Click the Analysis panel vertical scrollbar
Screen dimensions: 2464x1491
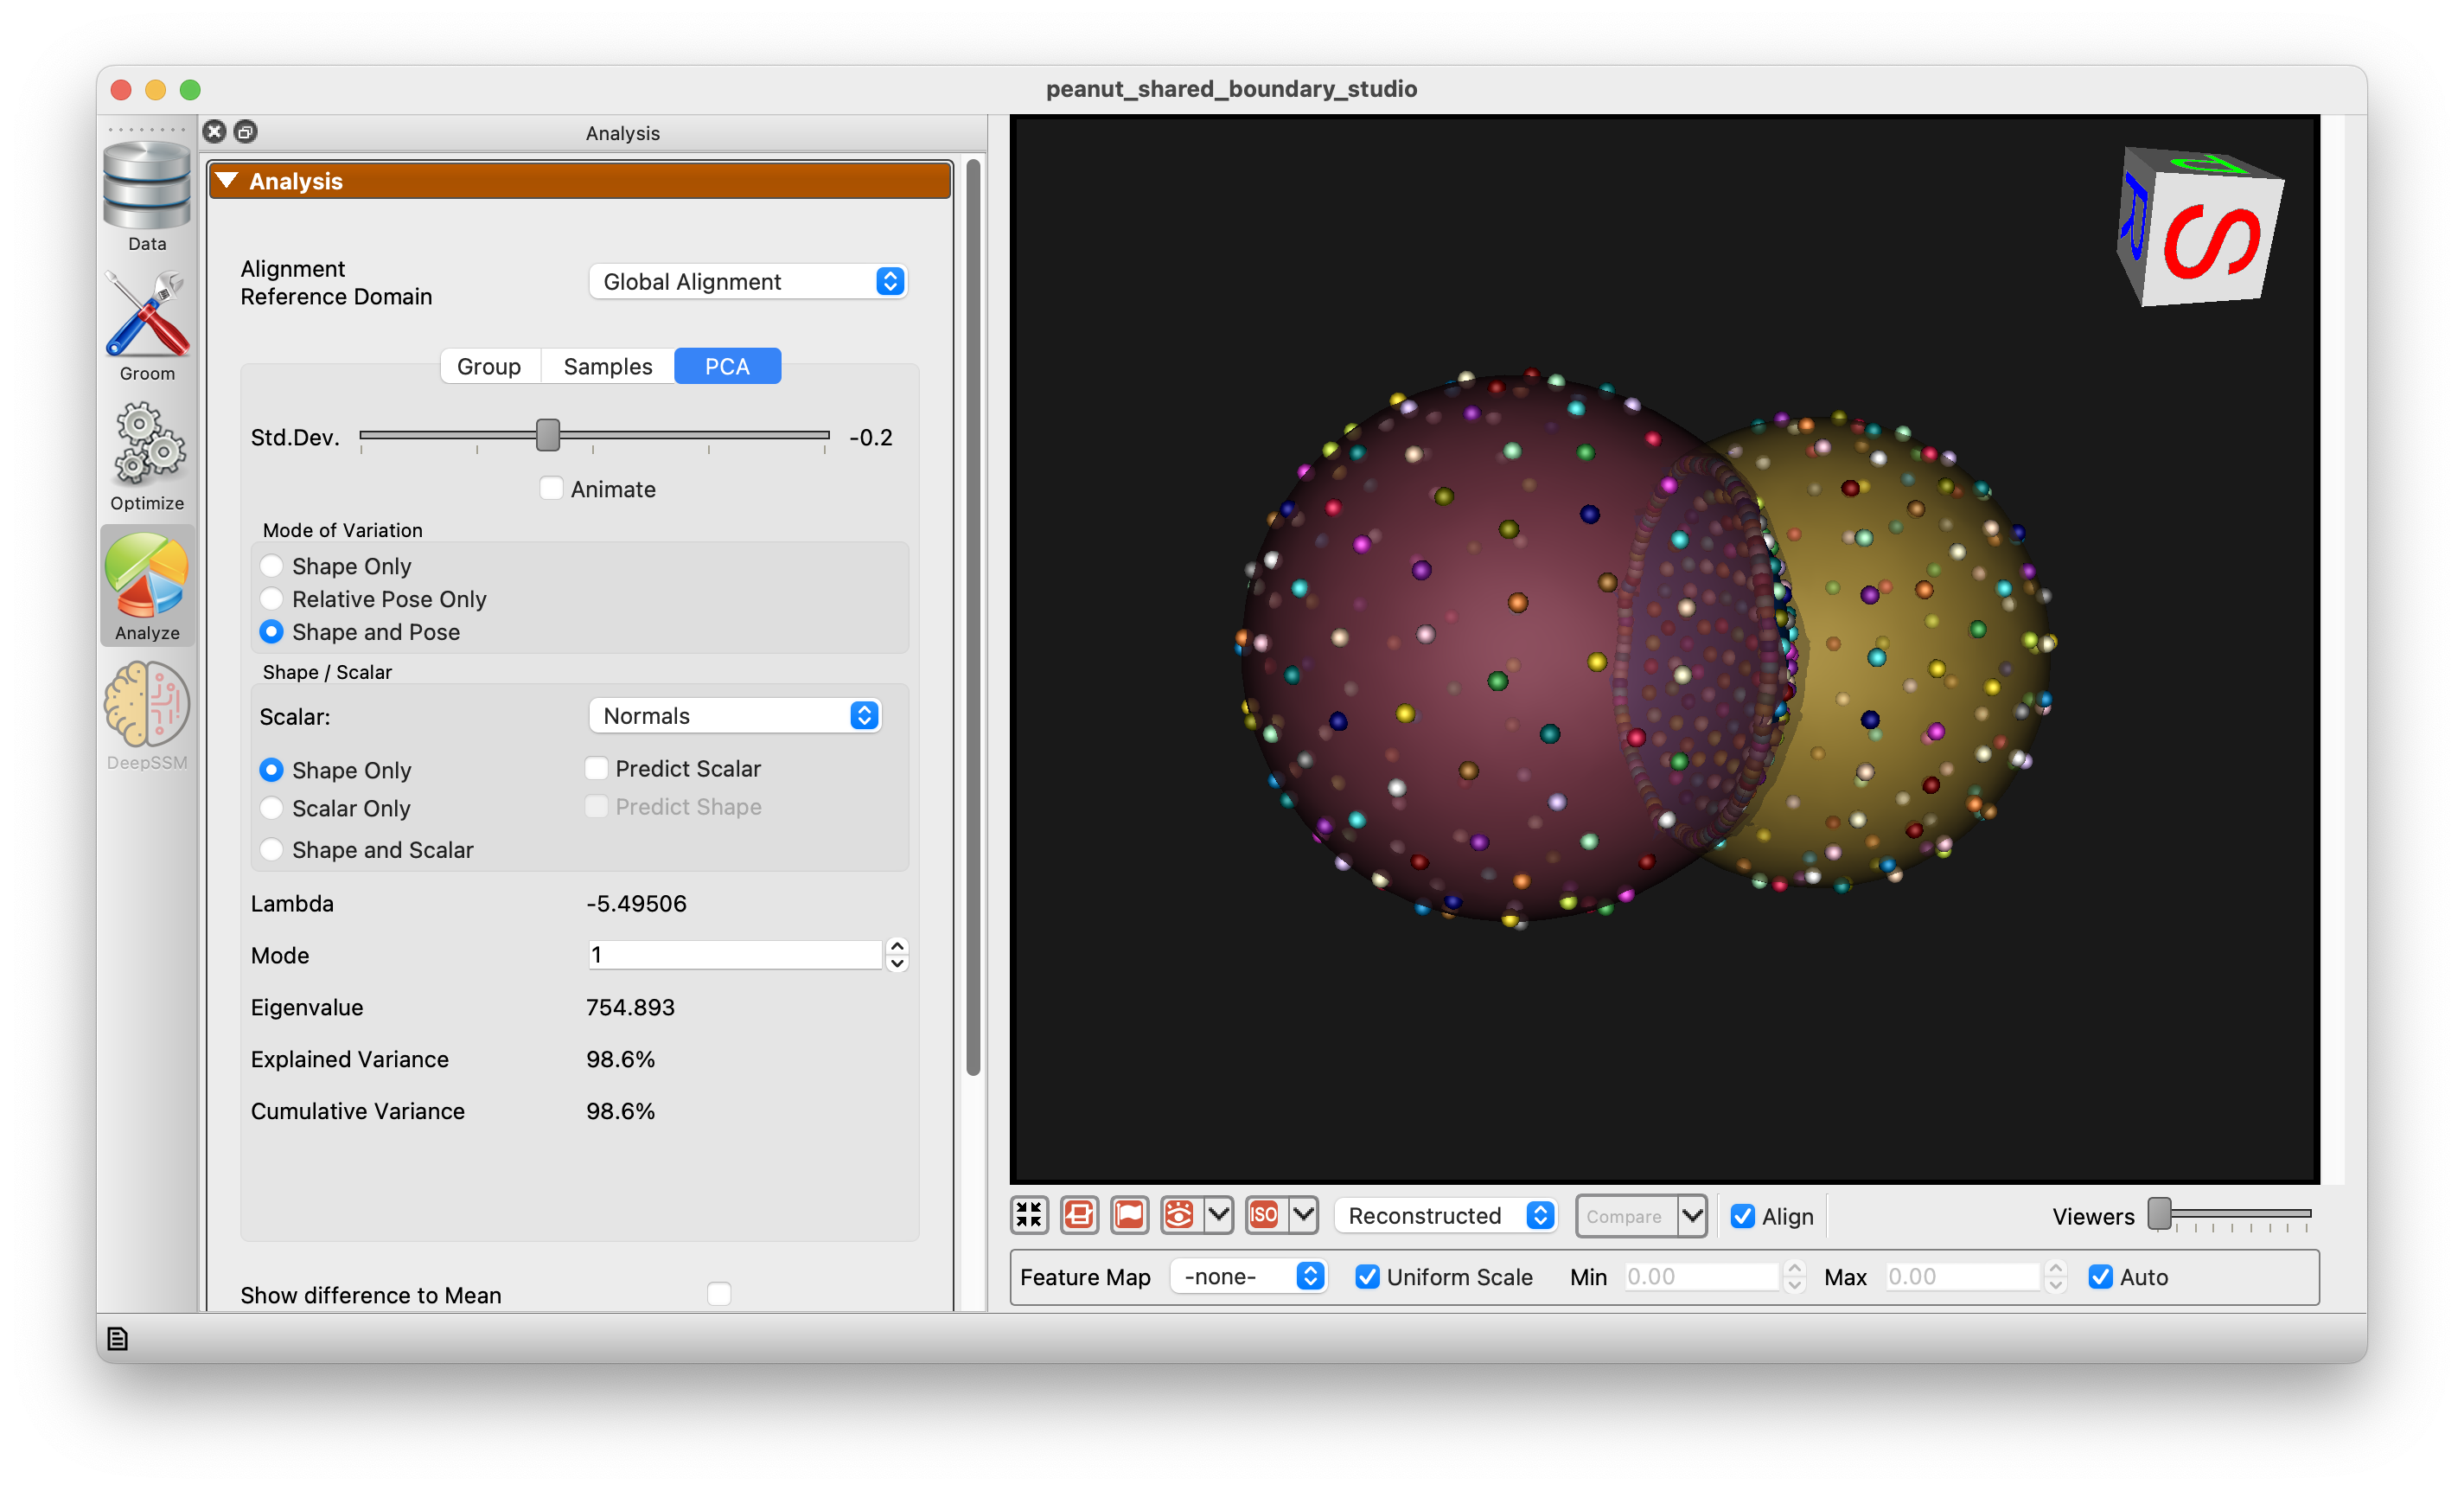click(973, 617)
